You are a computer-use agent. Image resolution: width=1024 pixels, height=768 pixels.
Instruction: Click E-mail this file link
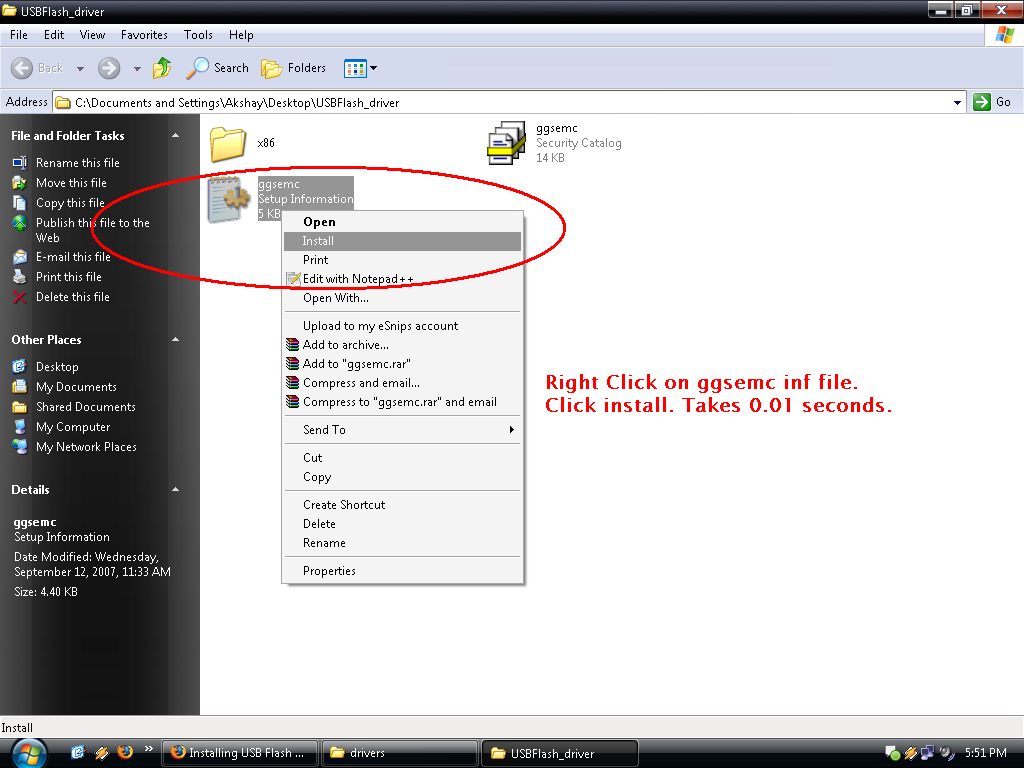(72, 257)
